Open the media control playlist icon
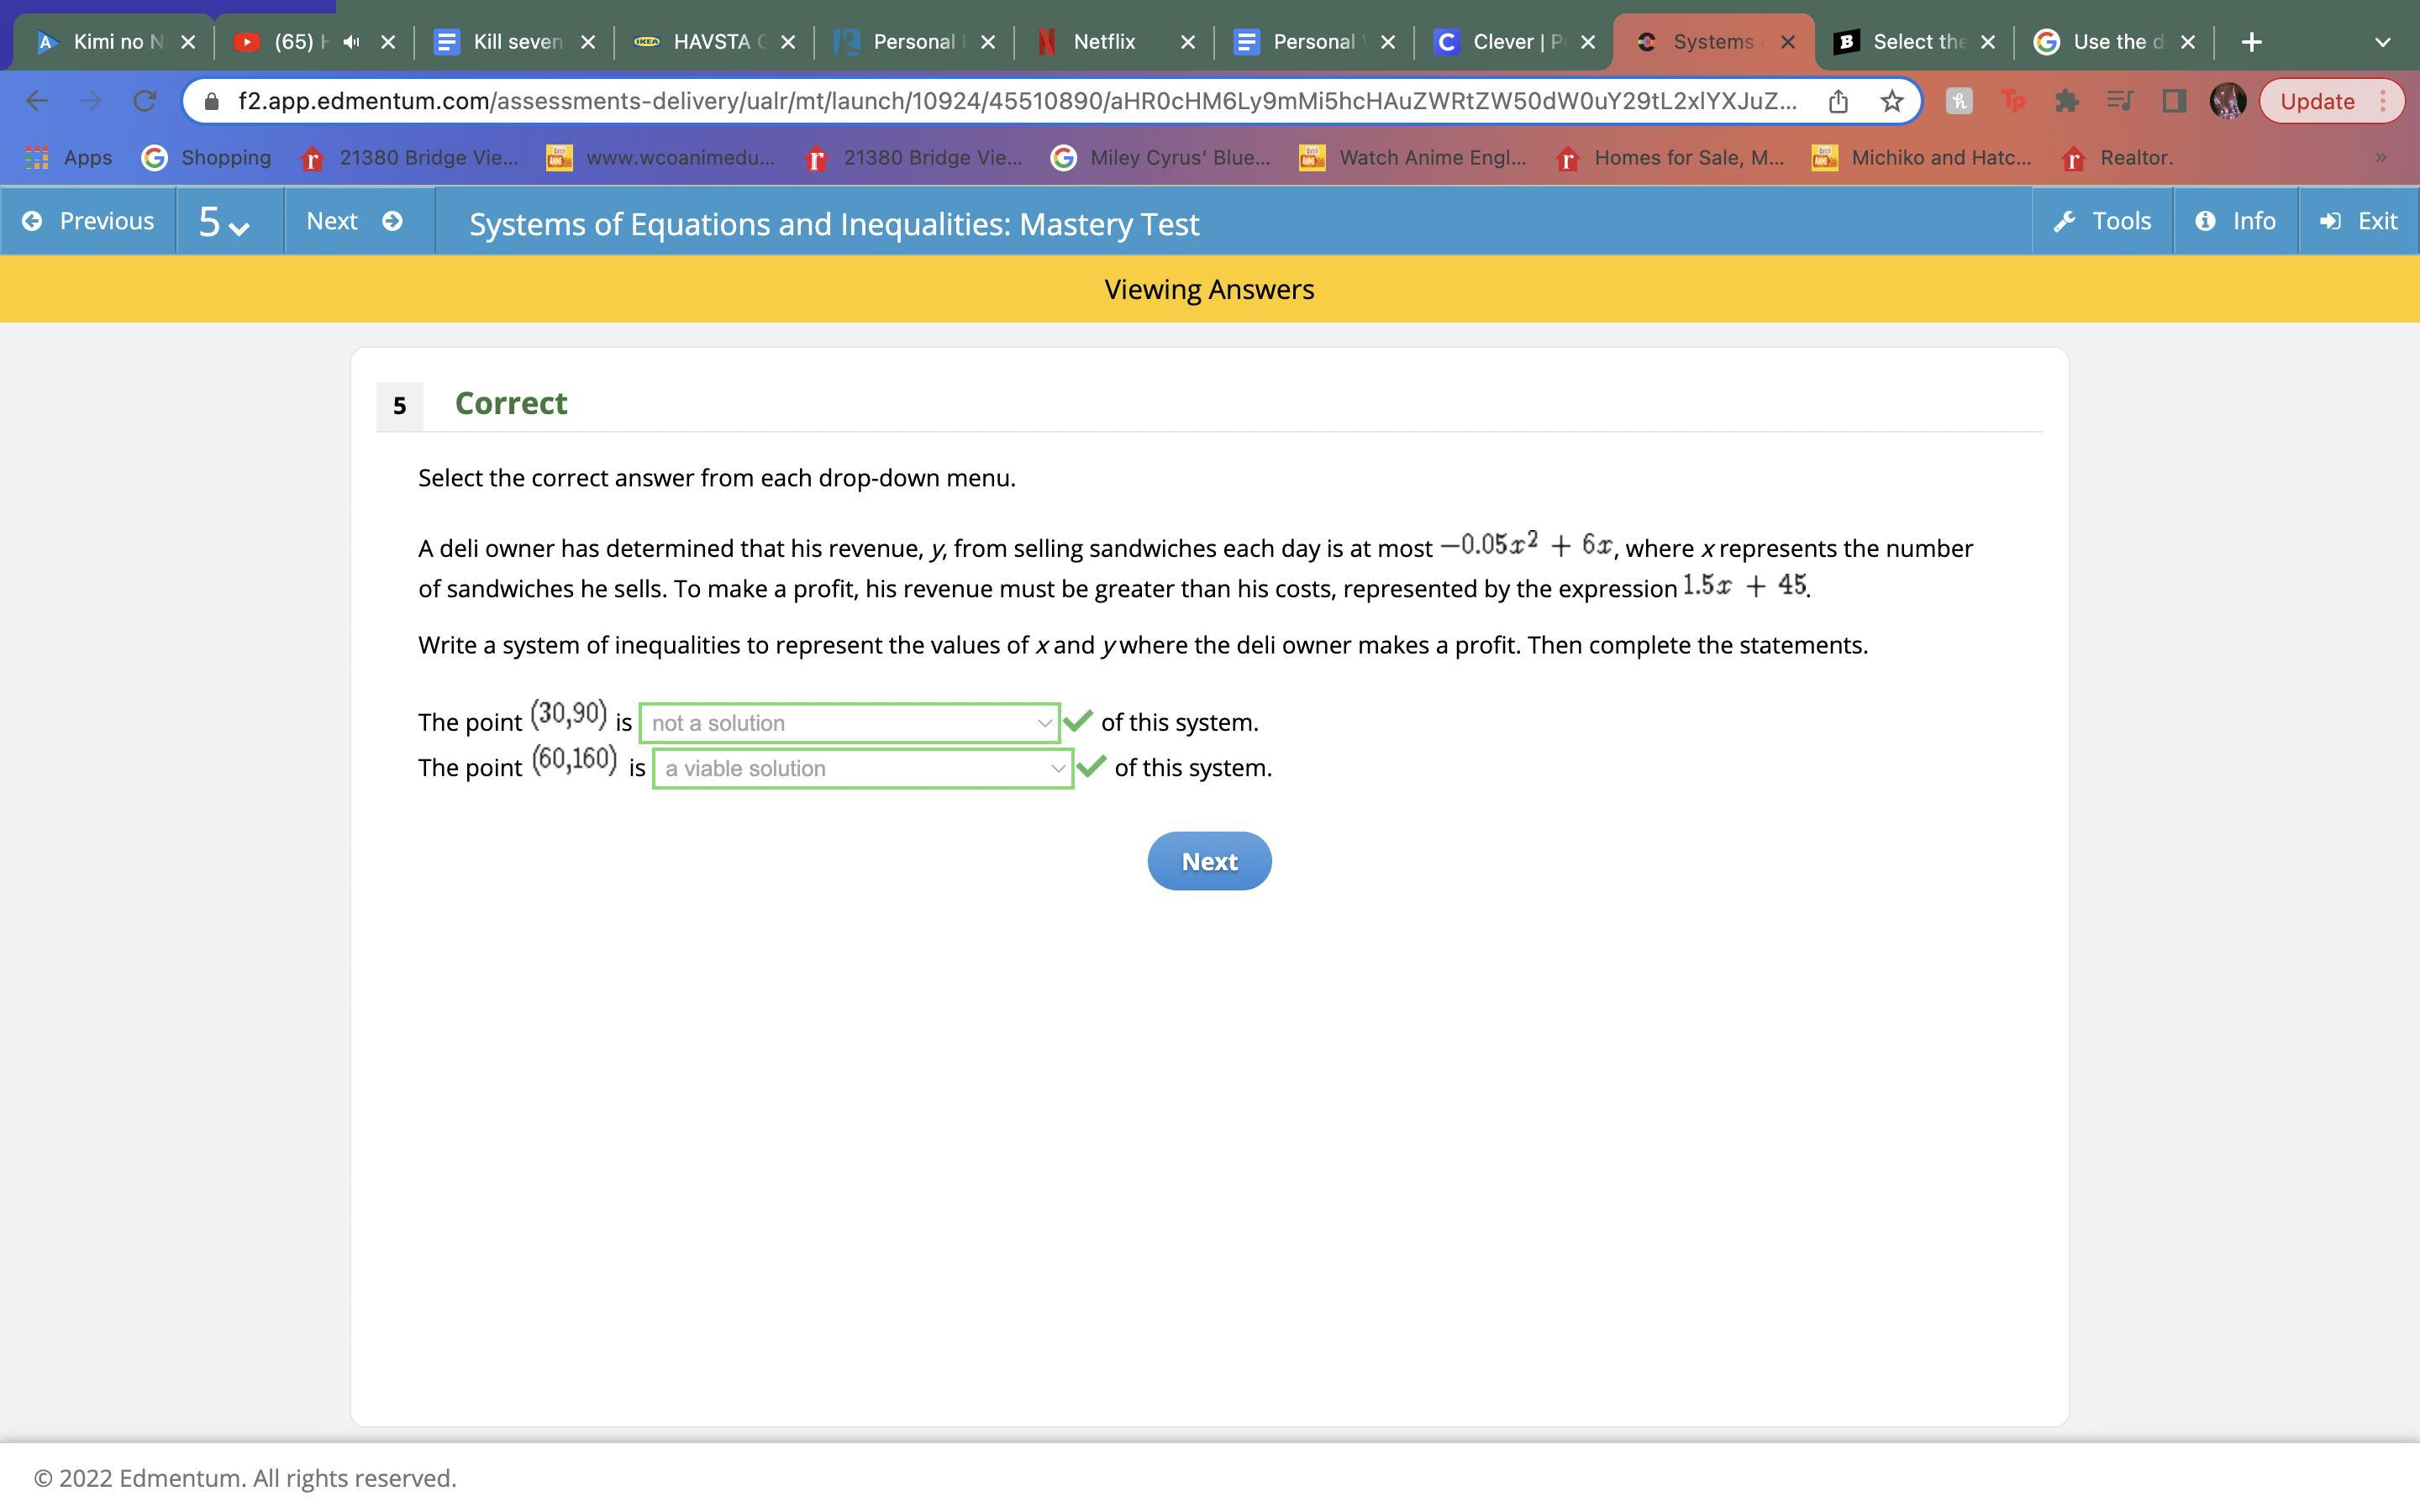Image resolution: width=2420 pixels, height=1512 pixels. (x=2119, y=101)
